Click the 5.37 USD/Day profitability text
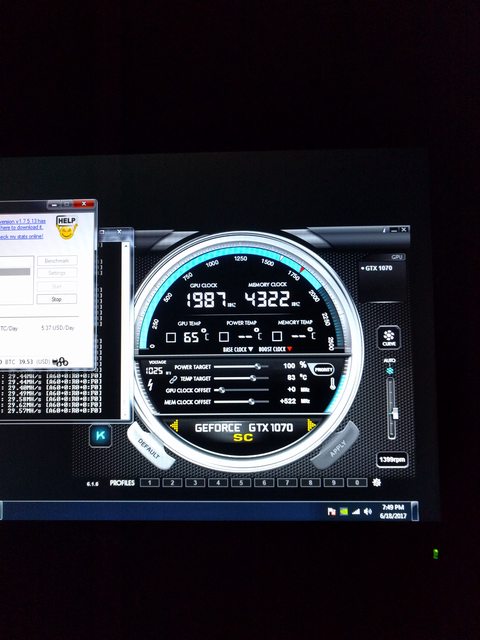The width and height of the screenshot is (480, 640). (x=58, y=328)
